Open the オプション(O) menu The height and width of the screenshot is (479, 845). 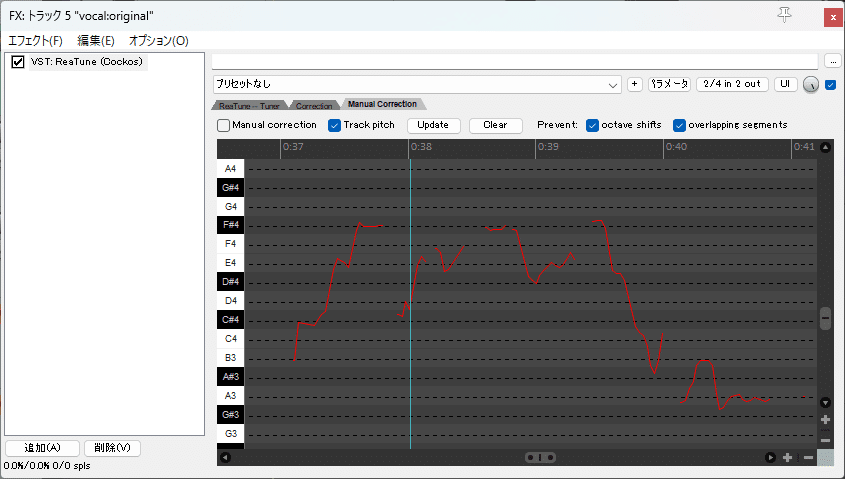coord(158,41)
